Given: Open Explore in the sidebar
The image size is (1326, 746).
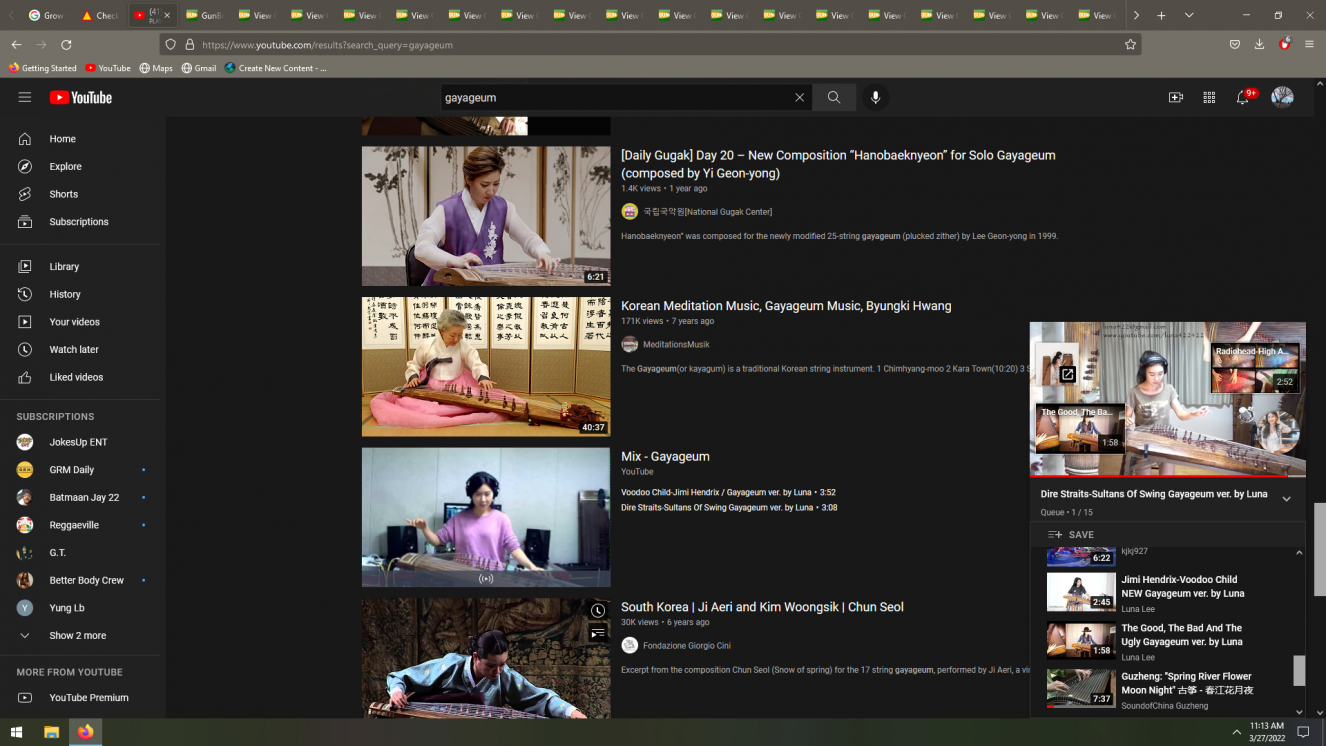Looking at the screenshot, I should pyautogui.click(x=80, y=167).
